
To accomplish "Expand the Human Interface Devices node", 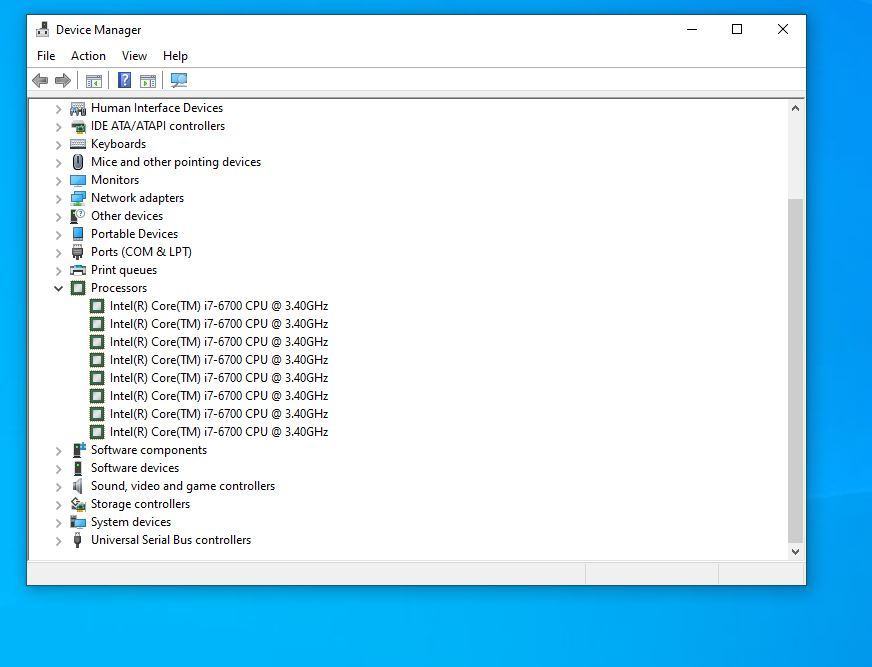I will tap(58, 109).
